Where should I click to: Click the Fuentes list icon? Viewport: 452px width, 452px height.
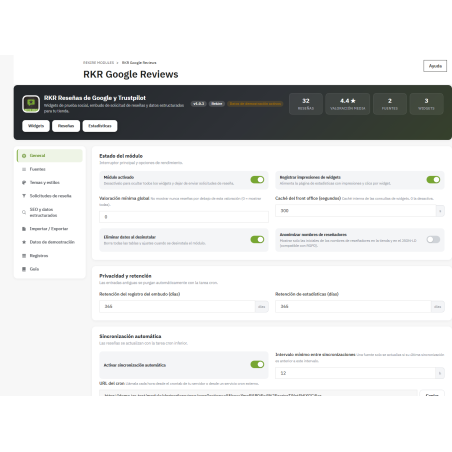click(x=24, y=169)
